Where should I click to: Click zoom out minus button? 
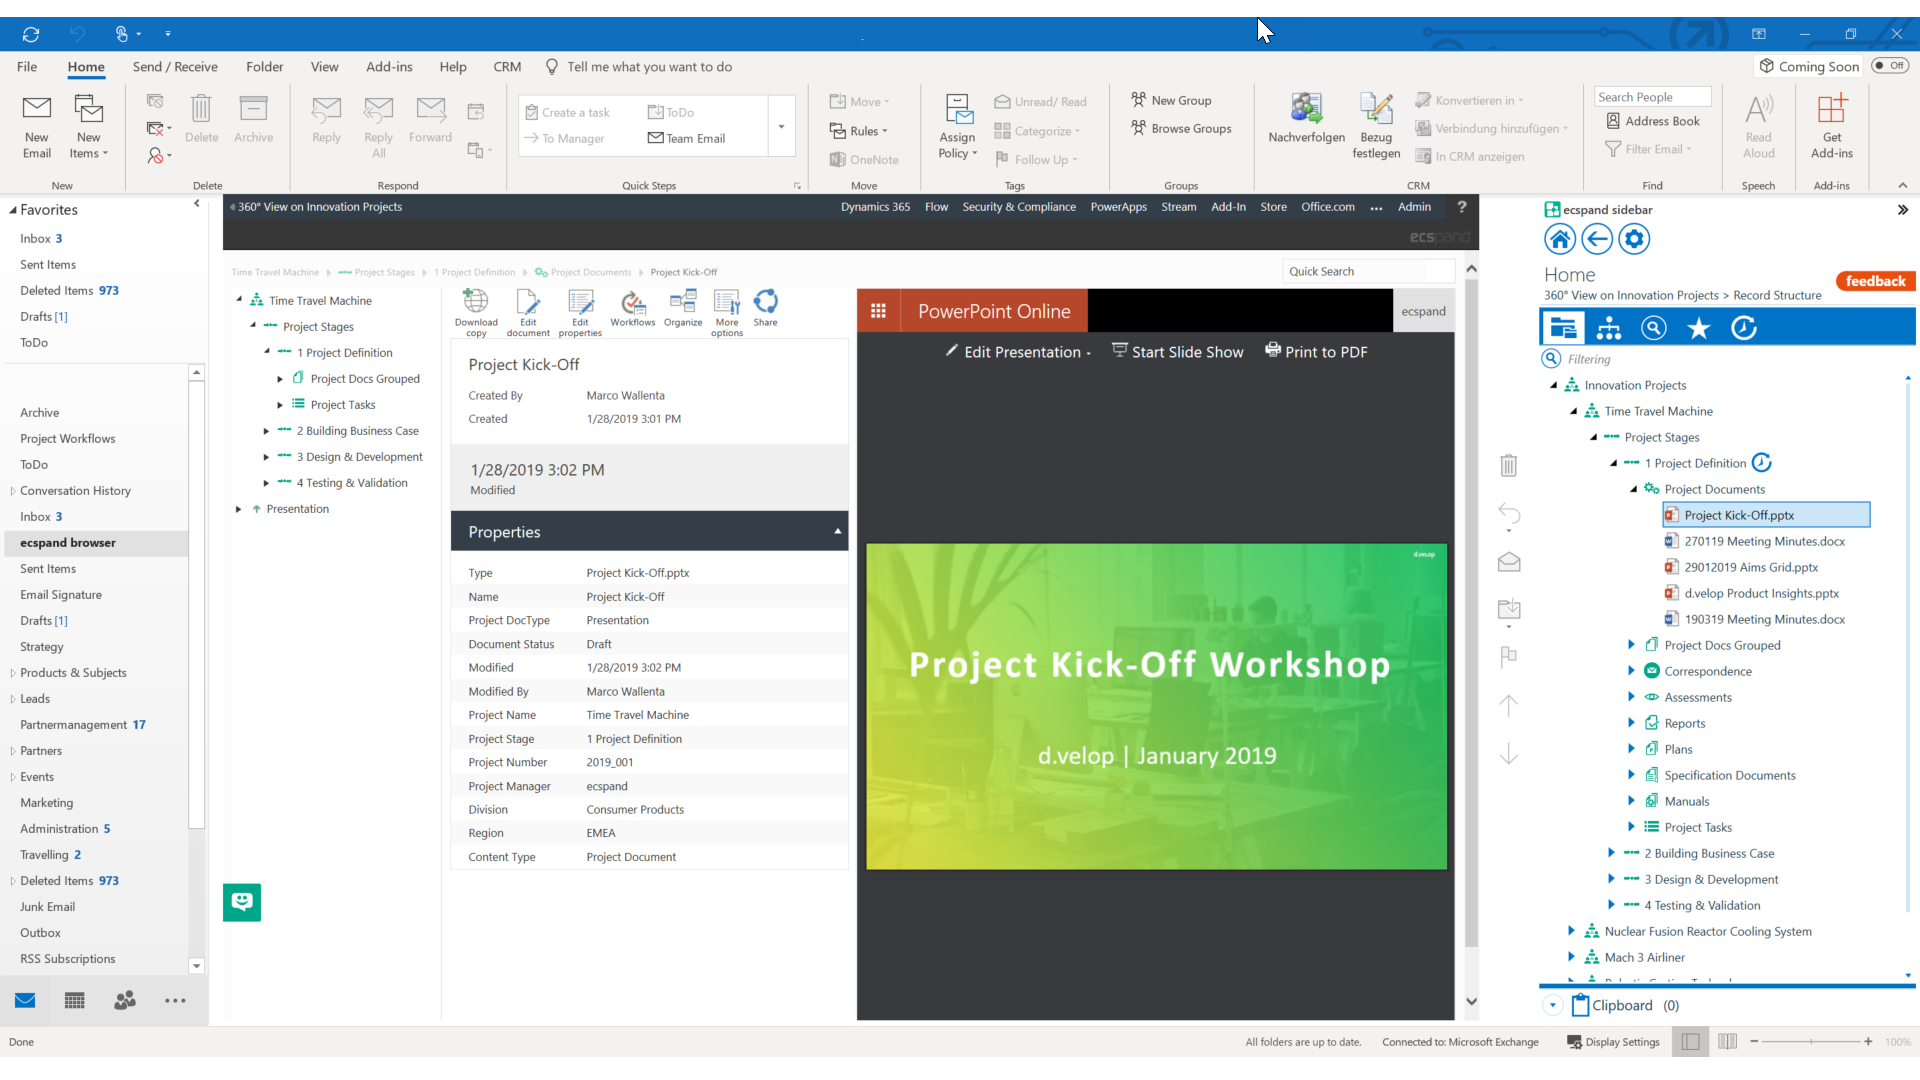[1755, 1042]
